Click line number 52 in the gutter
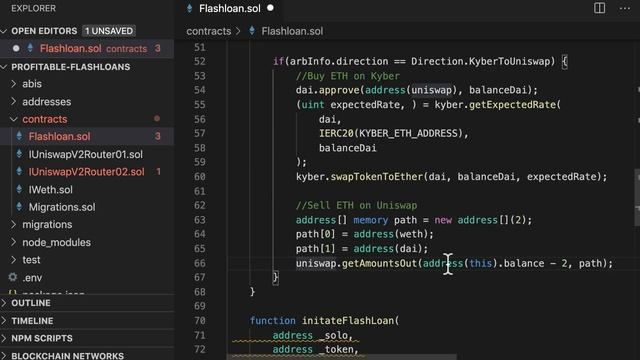Viewport: 640px width, 360px height. click(x=200, y=62)
